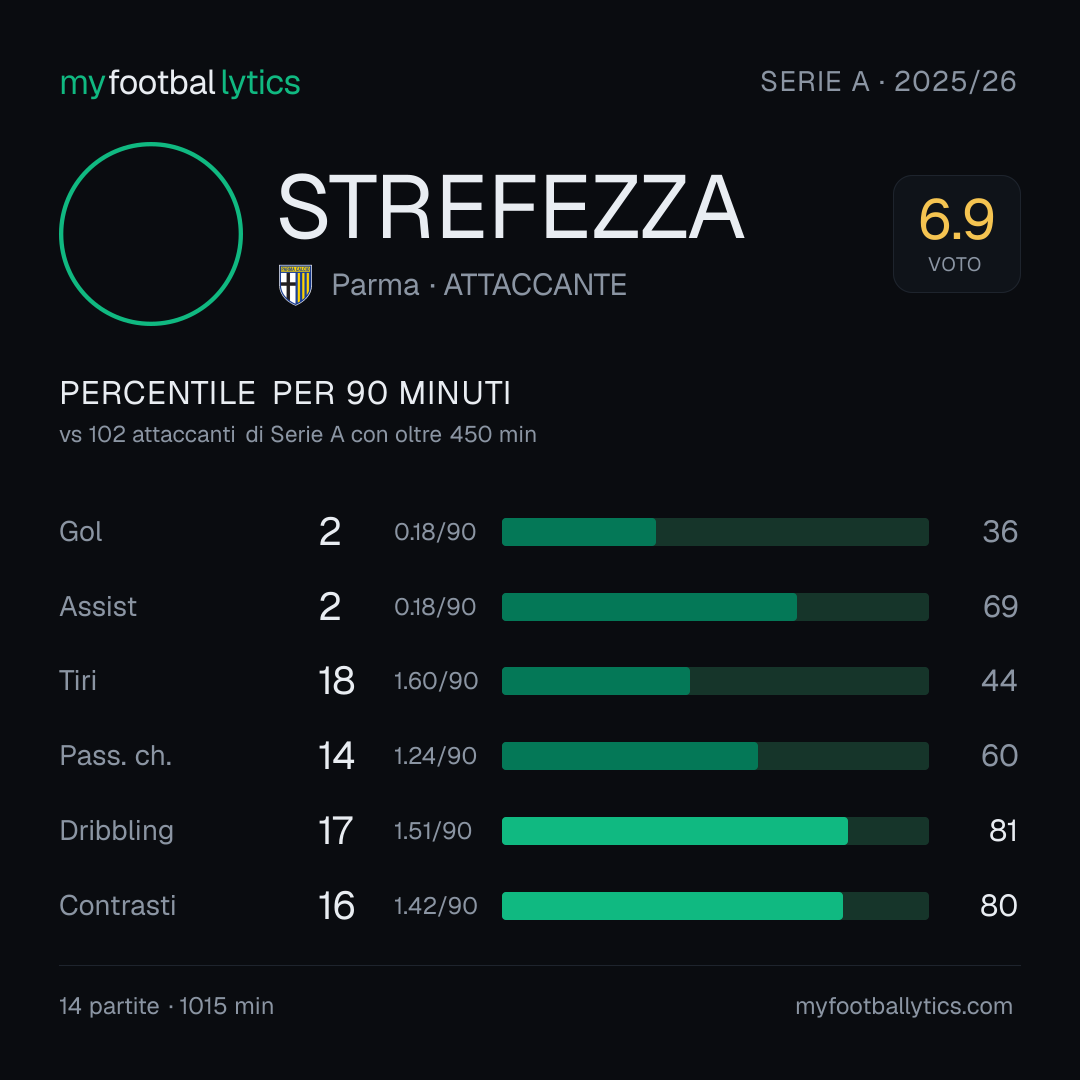Select the Parma · ATTACCANTE subtitle
The height and width of the screenshot is (1080, 1080).
(x=479, y=284)
